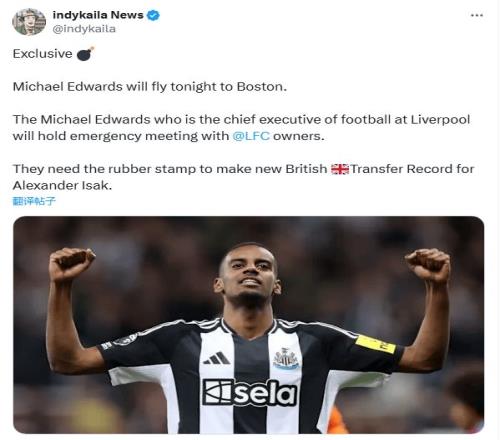Click the sela sponsor logo in photo
Screen dimensions: 500x440
click(249, 393)
